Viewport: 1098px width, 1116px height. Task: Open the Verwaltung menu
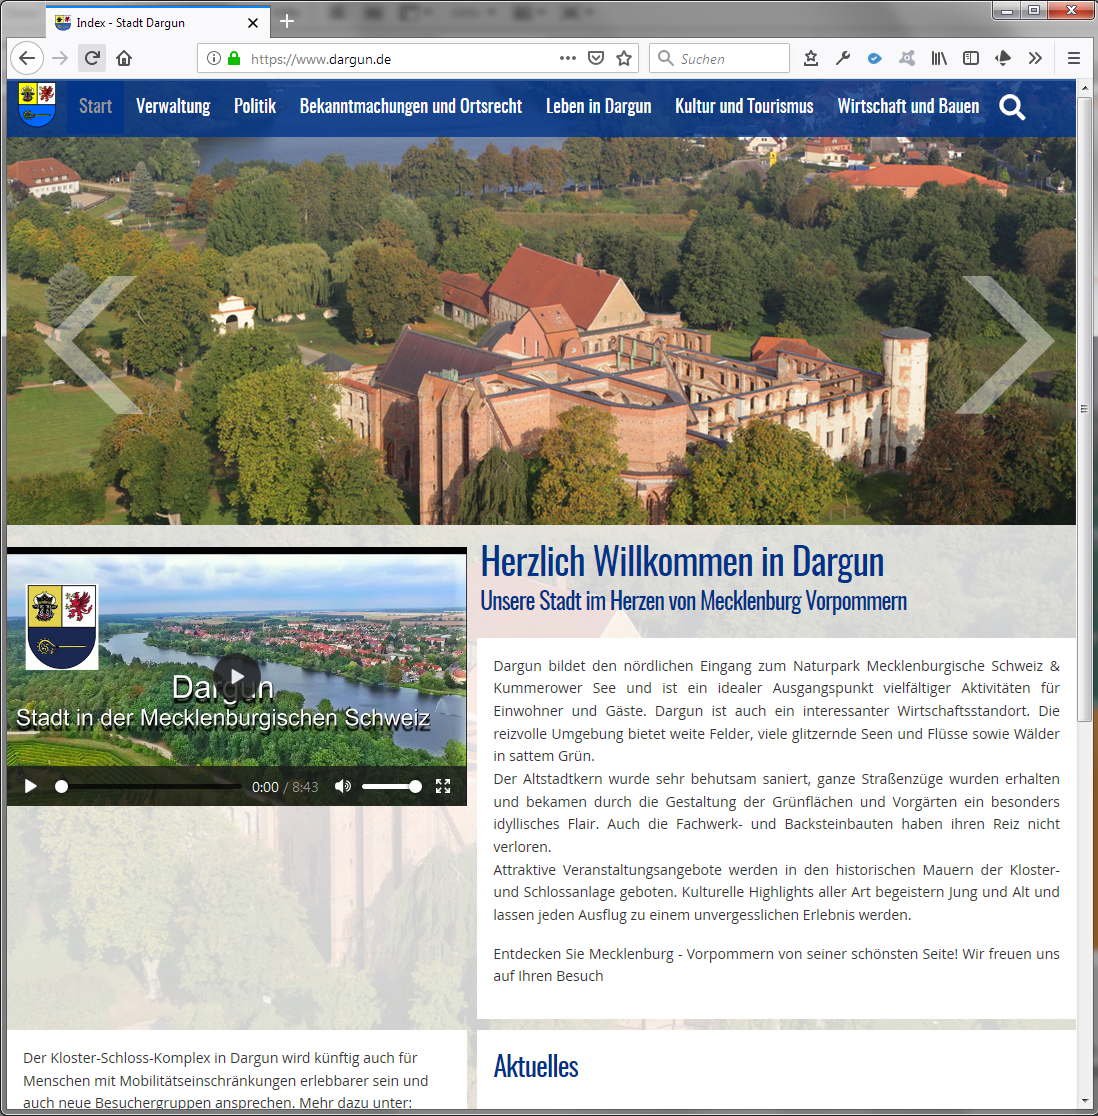[173, 107]
